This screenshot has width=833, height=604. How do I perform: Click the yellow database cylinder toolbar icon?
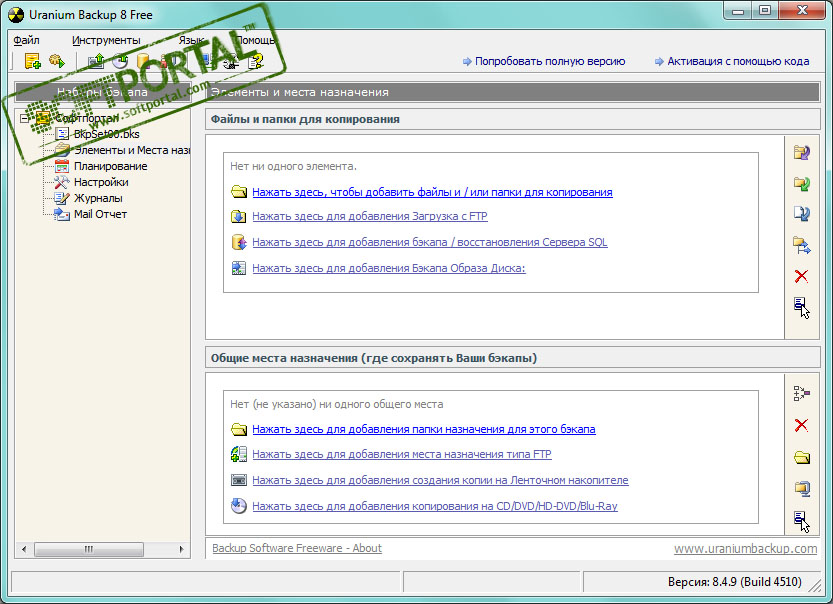(x=144, y=62)
